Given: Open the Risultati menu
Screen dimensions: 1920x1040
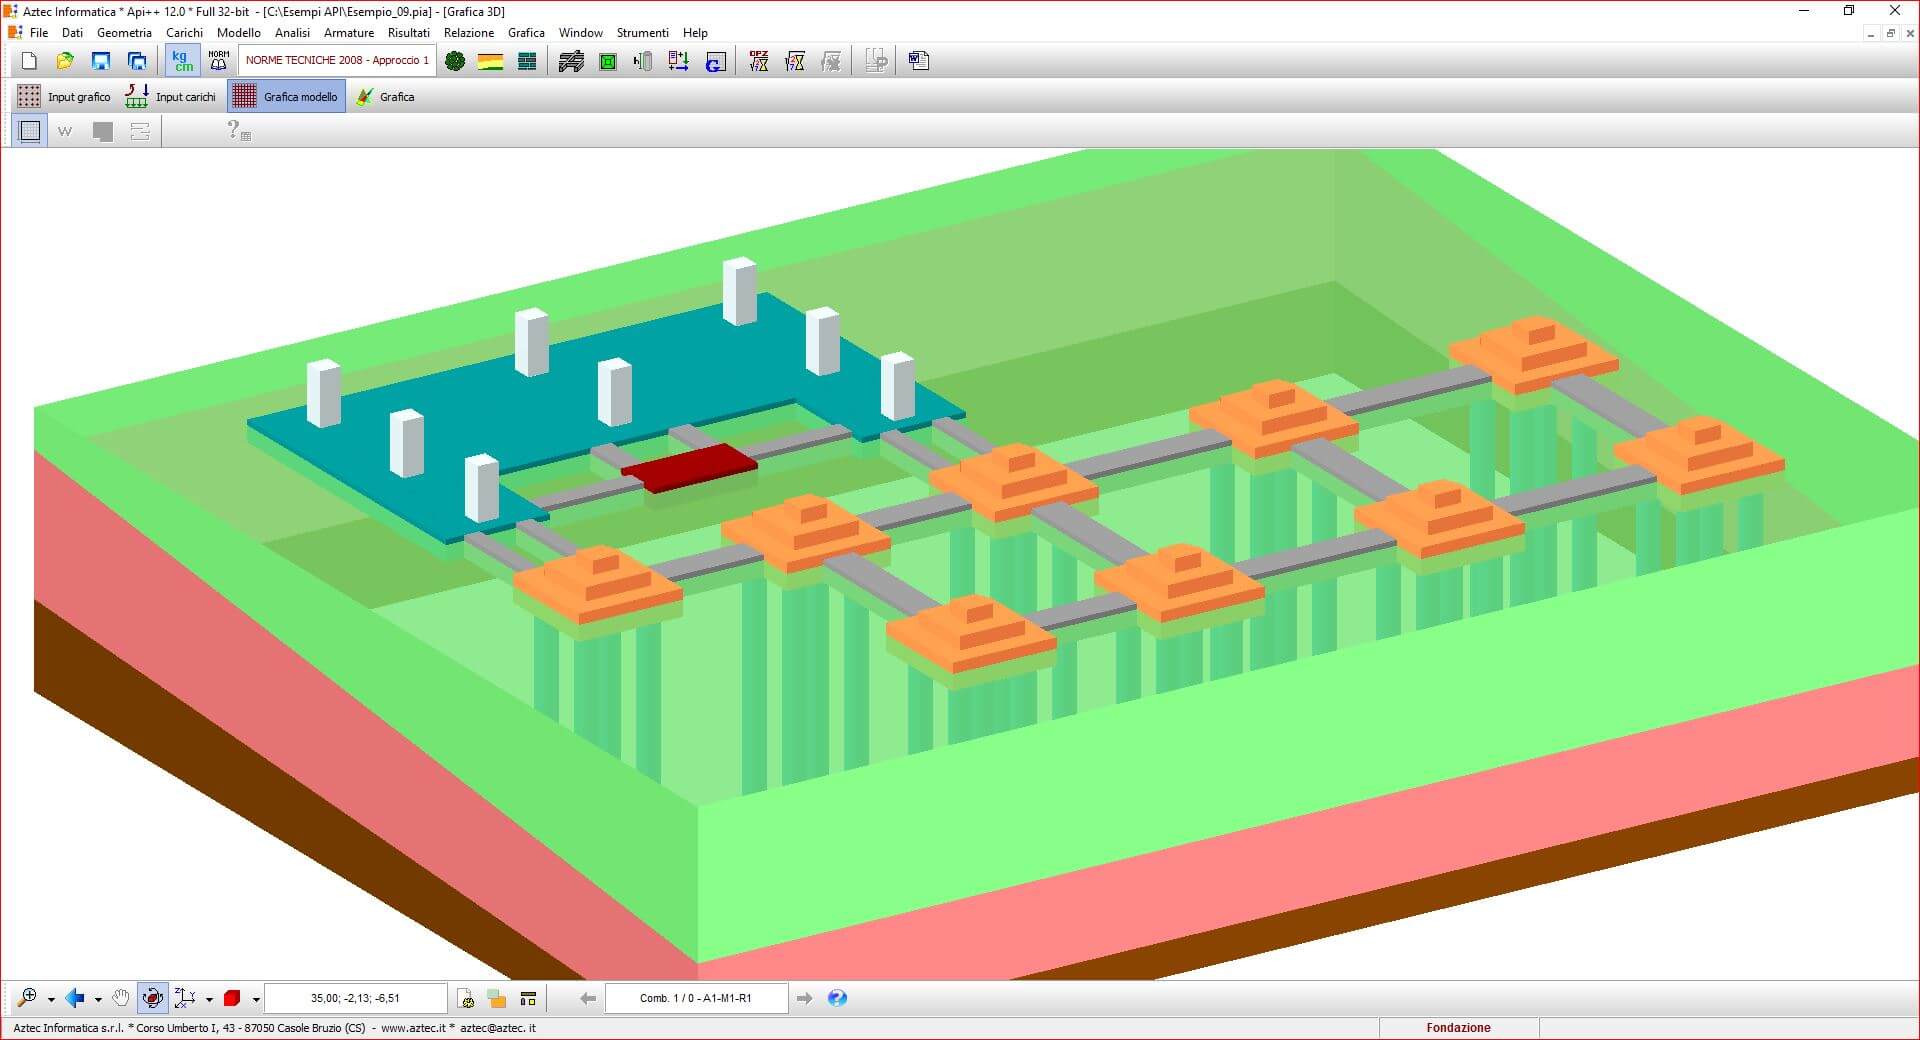Looking at the screenshot, I should tap(408, 33).
